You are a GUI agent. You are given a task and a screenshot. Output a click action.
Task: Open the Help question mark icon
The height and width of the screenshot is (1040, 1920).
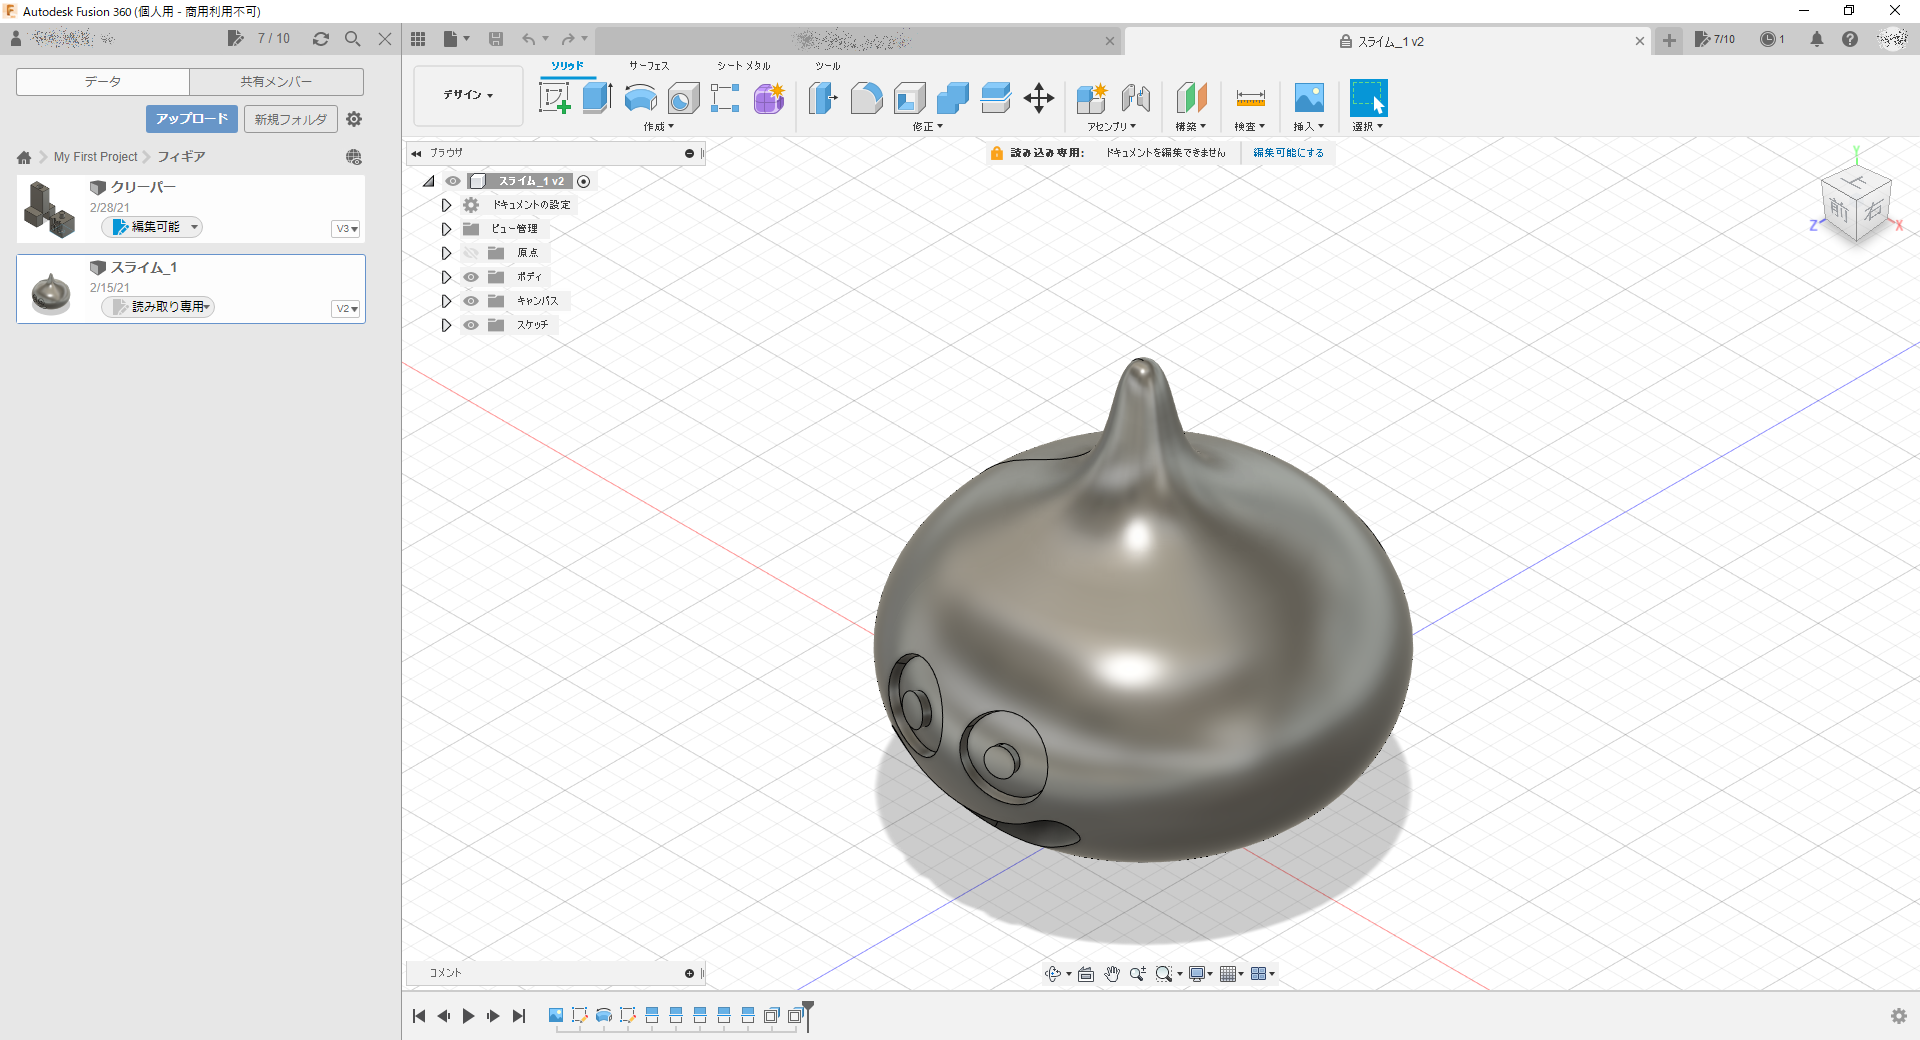pos(1850,39)
